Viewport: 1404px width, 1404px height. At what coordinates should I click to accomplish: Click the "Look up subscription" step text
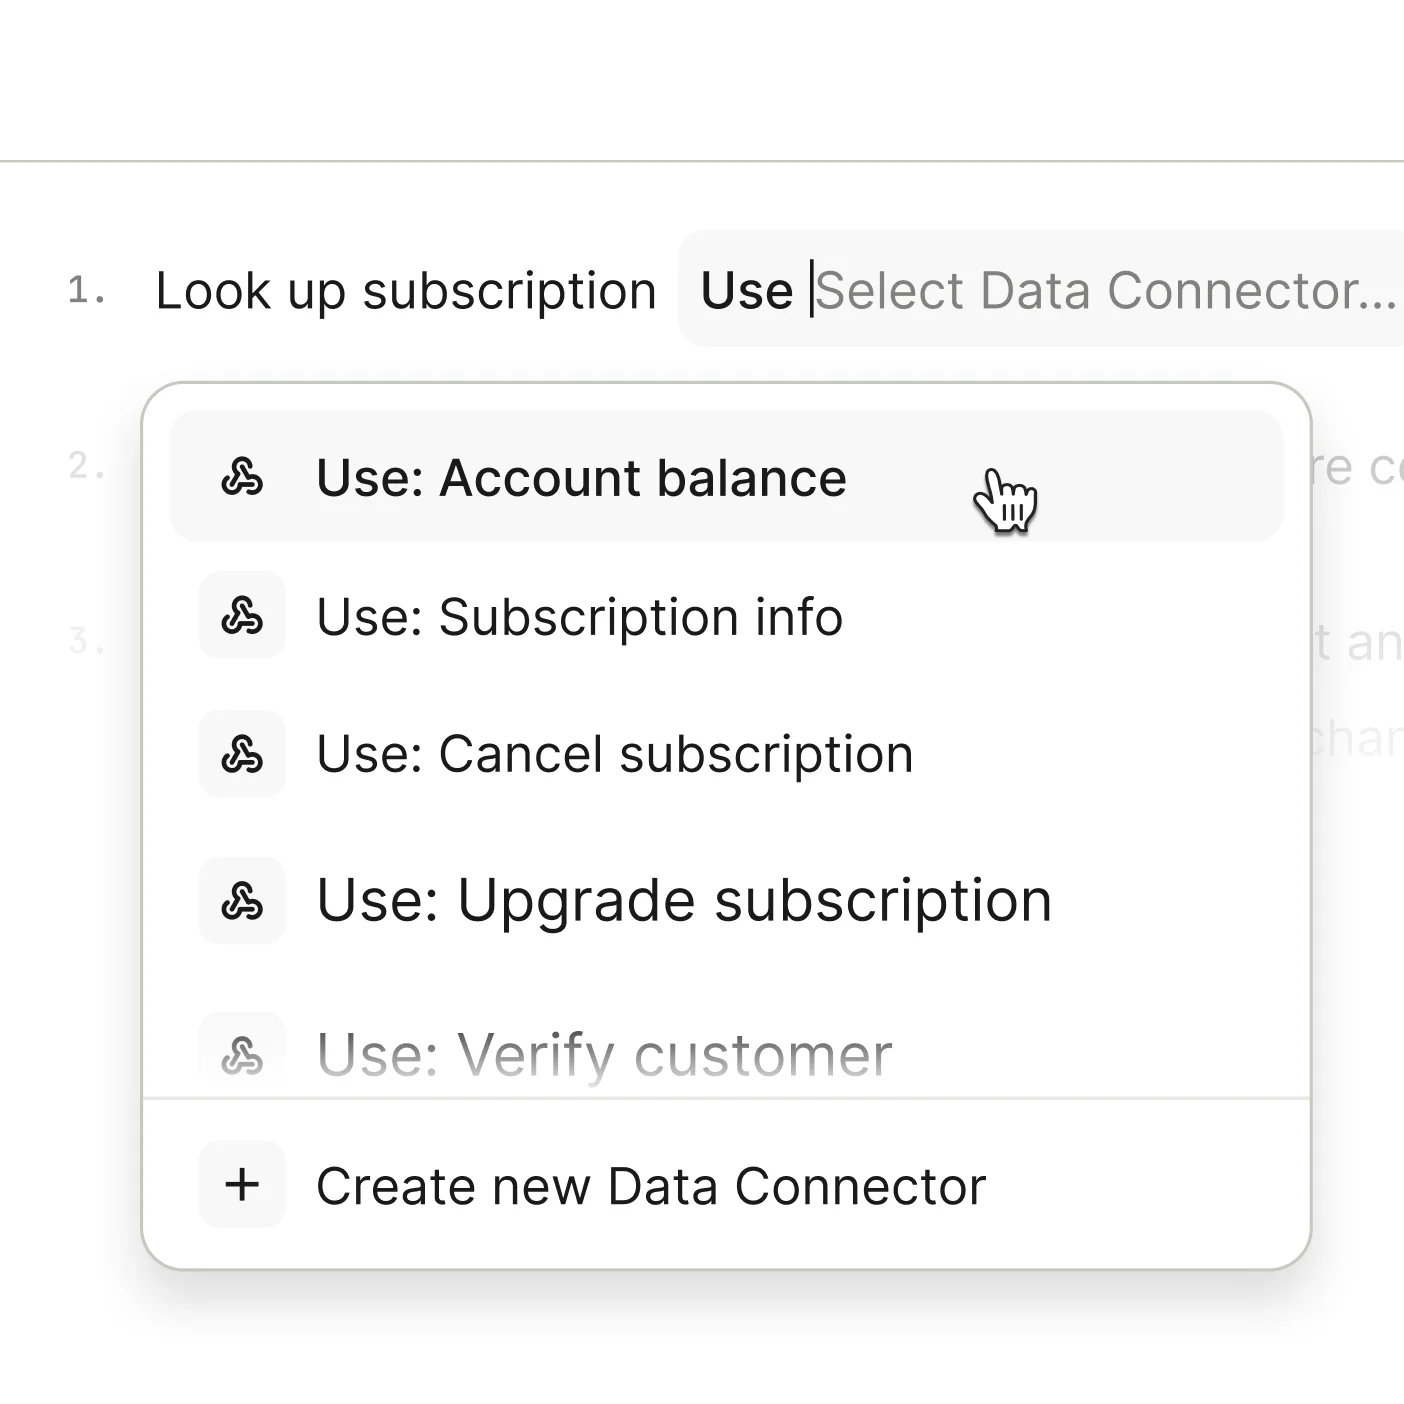406,291
